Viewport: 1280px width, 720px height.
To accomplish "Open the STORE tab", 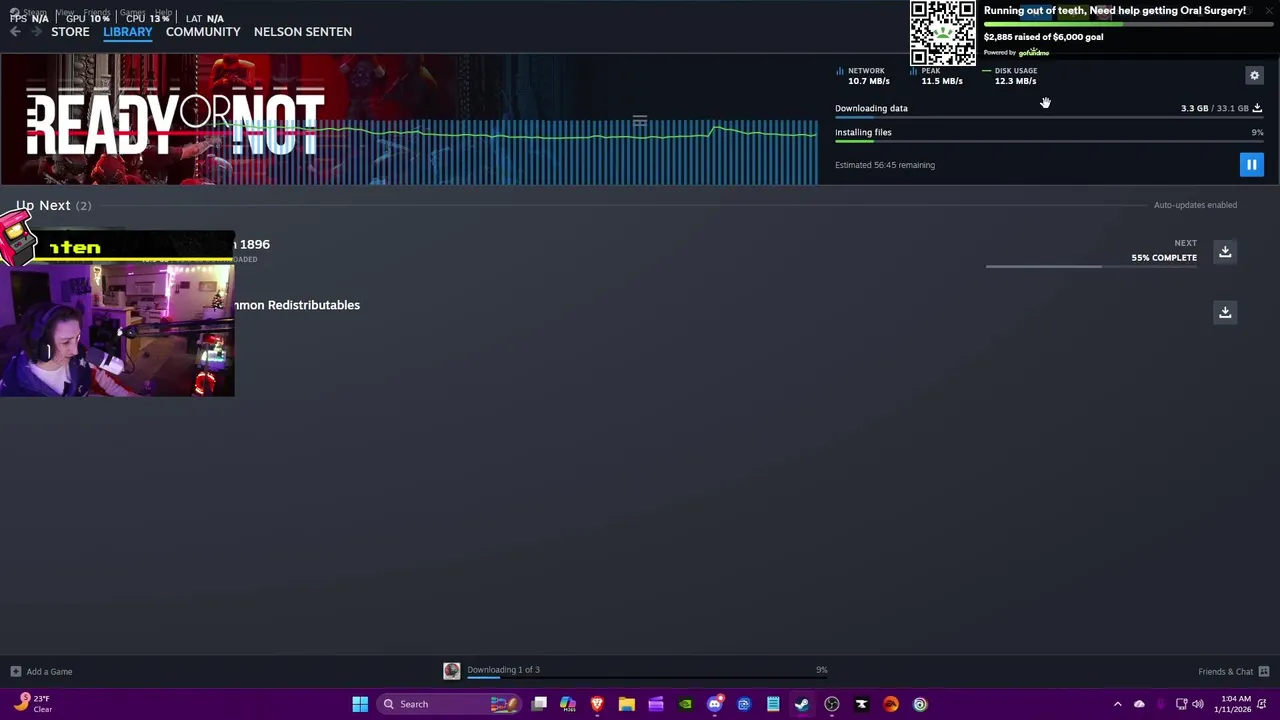I will (70, 32).
